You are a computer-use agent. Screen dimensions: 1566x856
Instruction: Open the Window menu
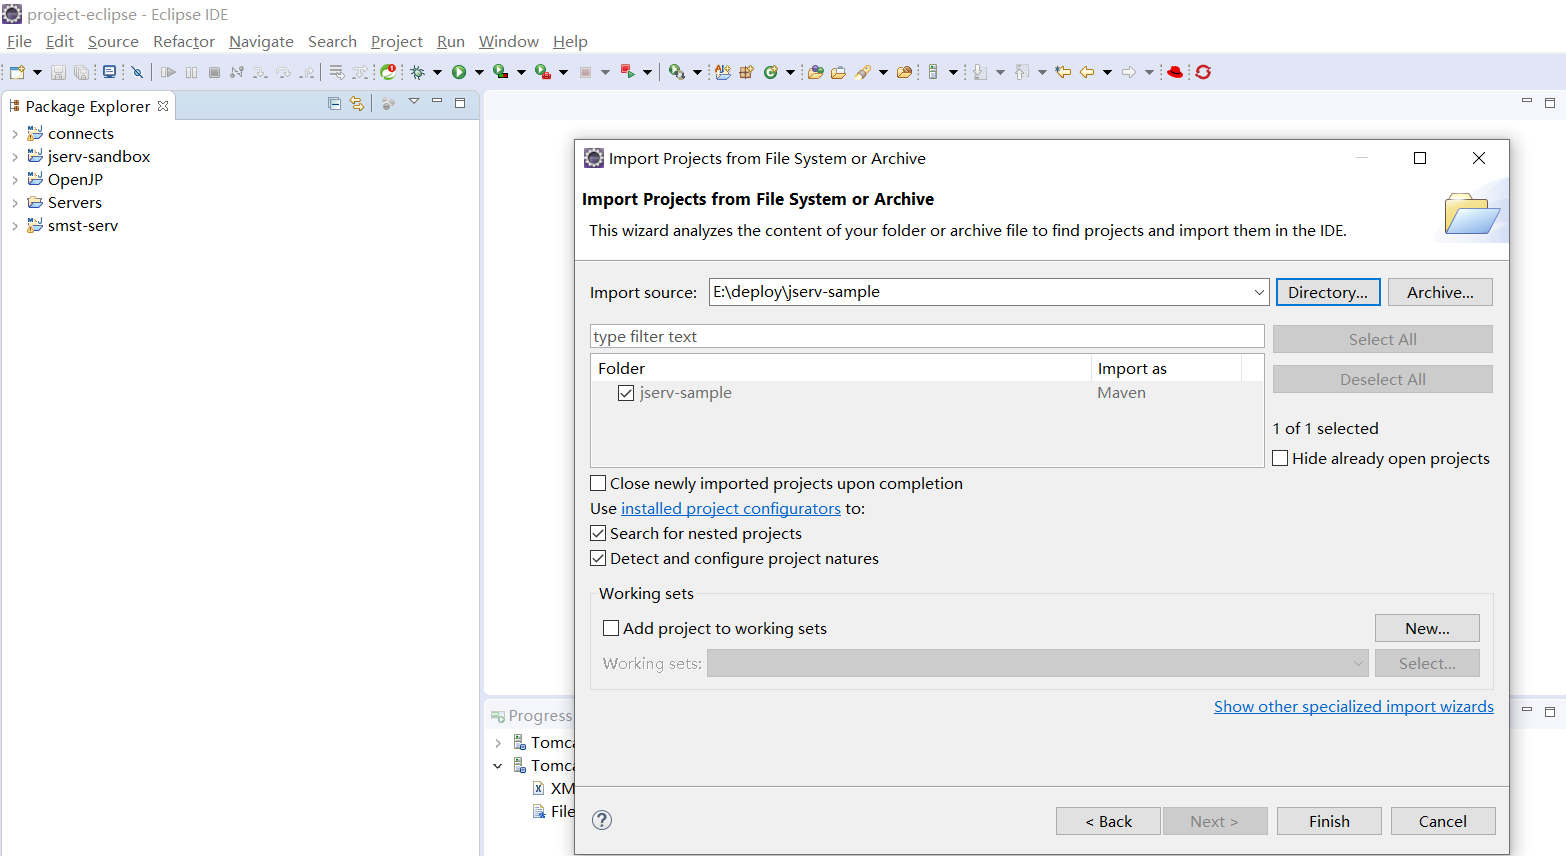click(x=509, y=41)
